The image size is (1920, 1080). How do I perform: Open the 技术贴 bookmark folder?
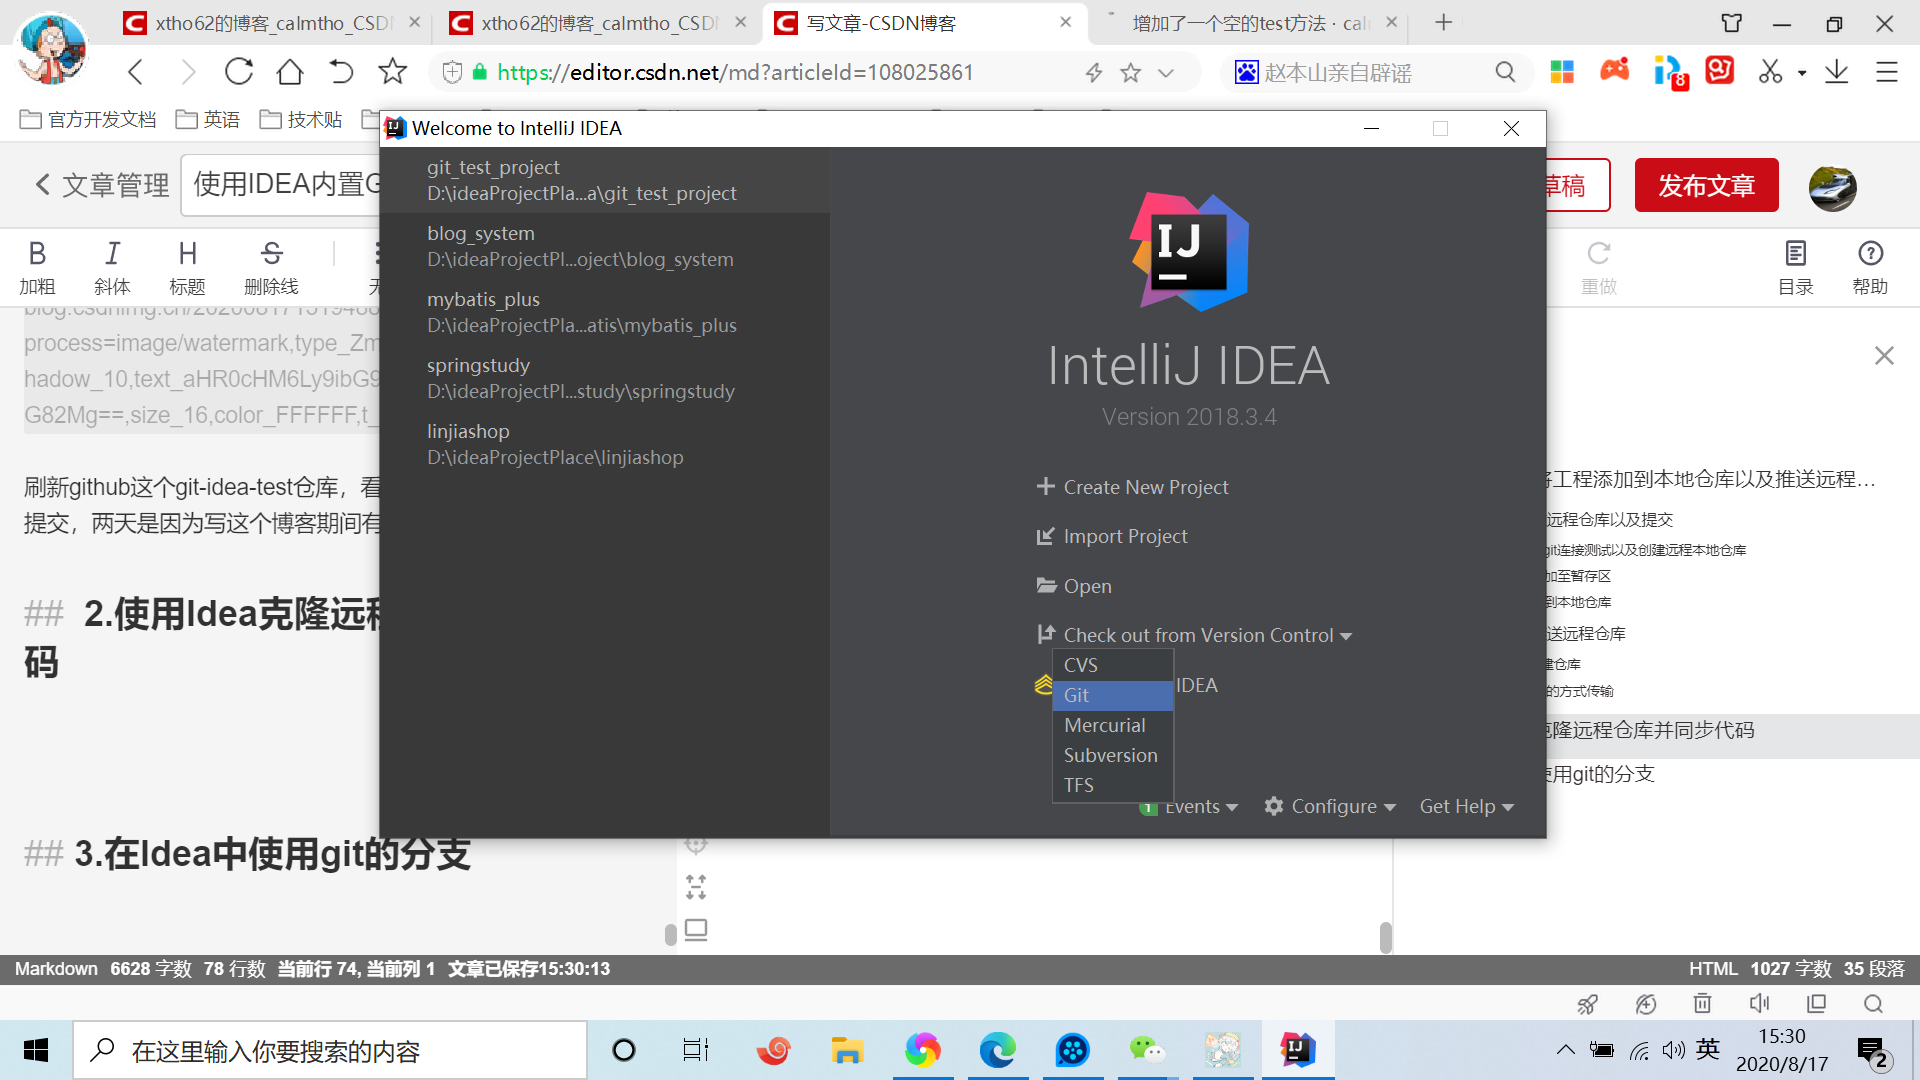tap(300, 120)
